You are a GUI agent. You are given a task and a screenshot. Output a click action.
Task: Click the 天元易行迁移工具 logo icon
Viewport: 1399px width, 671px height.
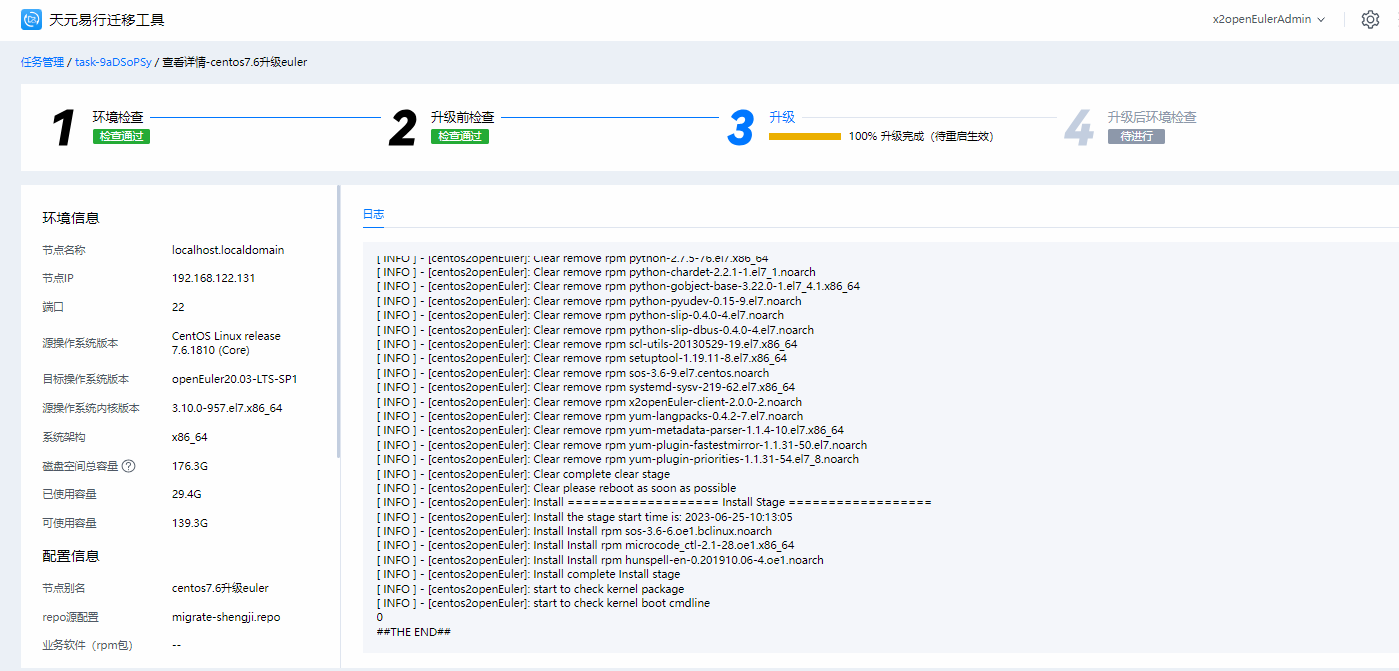(x=32, y=19)
